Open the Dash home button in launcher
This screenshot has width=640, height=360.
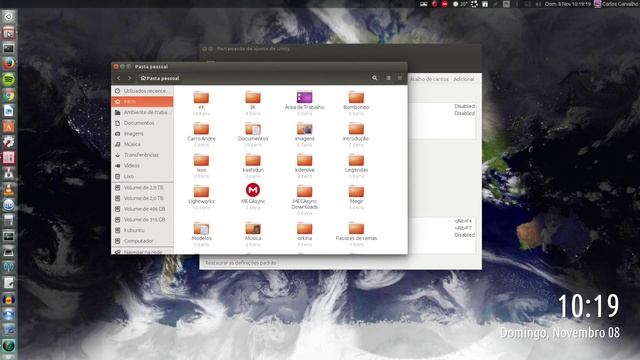coord(9,17)
